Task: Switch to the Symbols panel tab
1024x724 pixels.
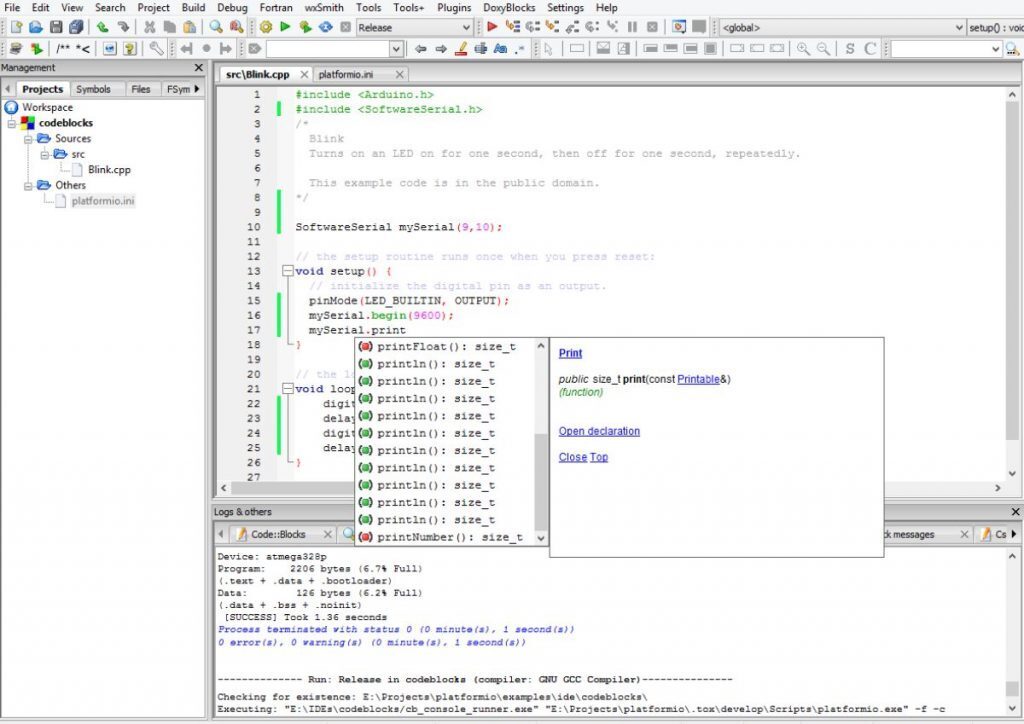Action: (x=96, y=89)
